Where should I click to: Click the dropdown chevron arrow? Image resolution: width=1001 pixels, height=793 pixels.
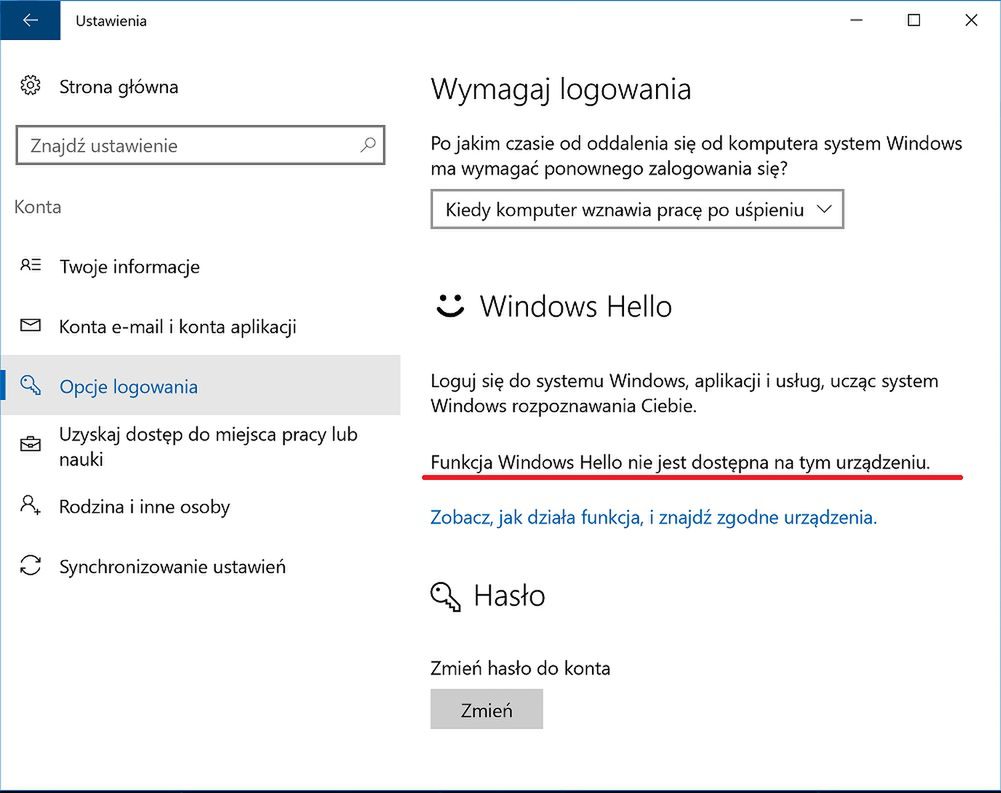824,209
